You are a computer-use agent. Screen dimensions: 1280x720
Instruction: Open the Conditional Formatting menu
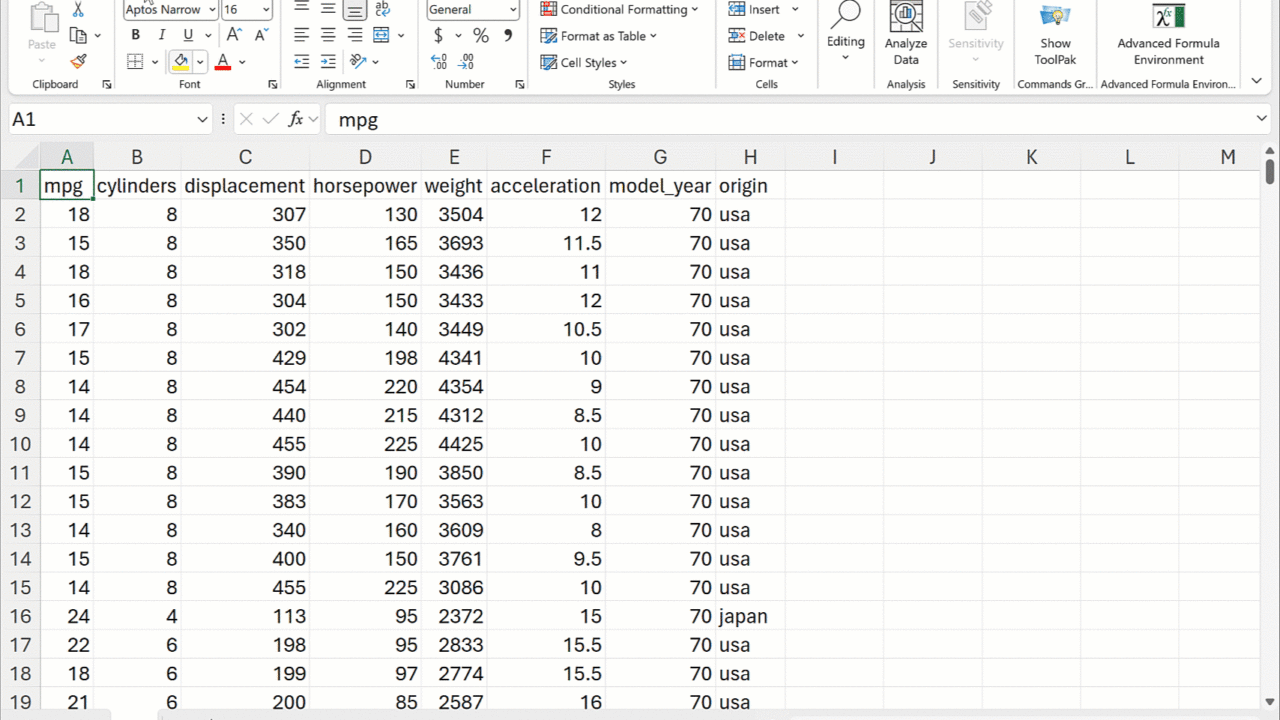pyautogui.click(x=619, y=10)
